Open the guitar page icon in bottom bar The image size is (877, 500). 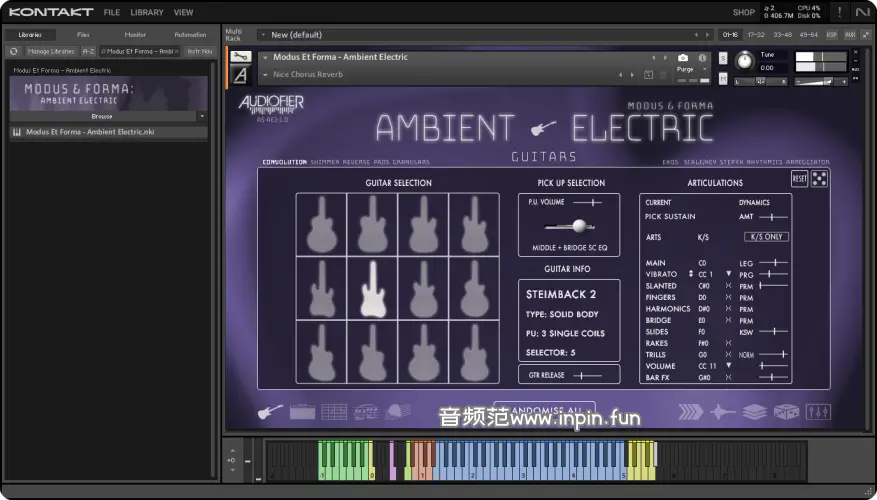(x=270, y=412)
